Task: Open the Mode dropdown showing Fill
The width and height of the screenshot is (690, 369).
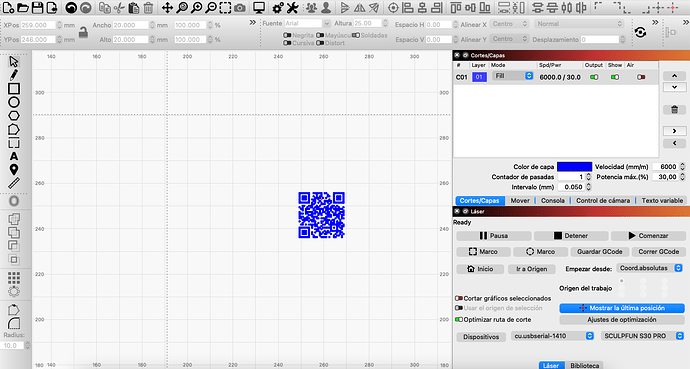Action: coord(513,76)
